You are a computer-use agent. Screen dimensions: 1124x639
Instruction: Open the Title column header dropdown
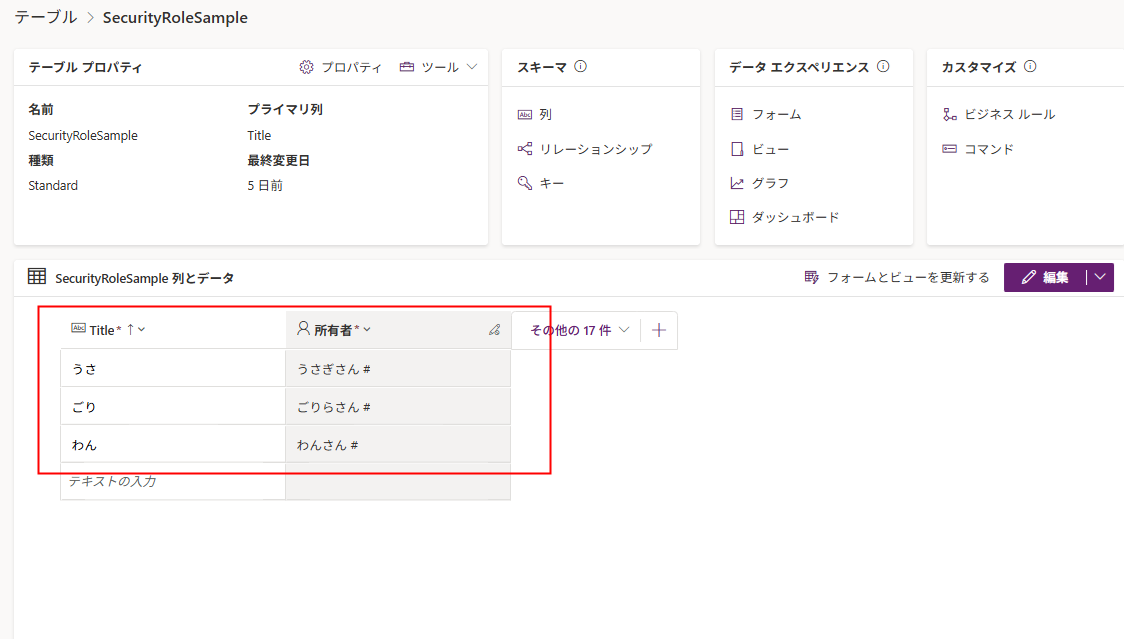(141, 330)
